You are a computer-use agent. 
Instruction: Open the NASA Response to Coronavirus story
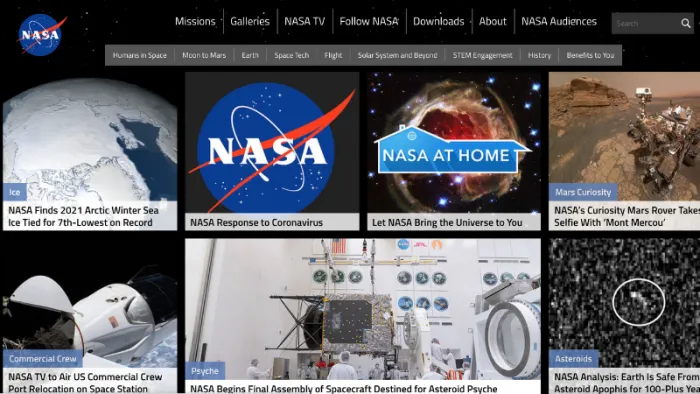click(256, 222)
